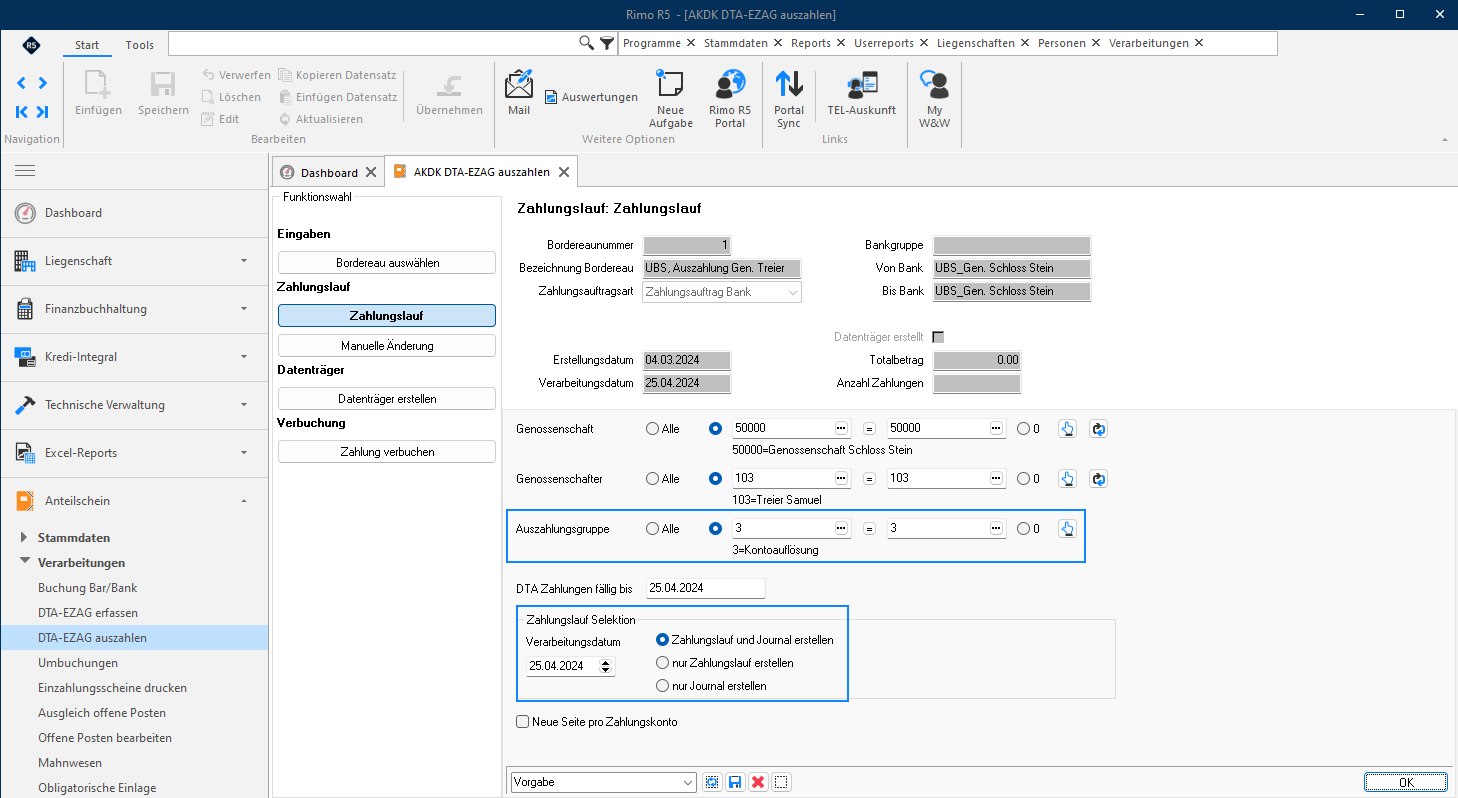Click the refresh icon in Genossenschaft row

point(1099,428)
